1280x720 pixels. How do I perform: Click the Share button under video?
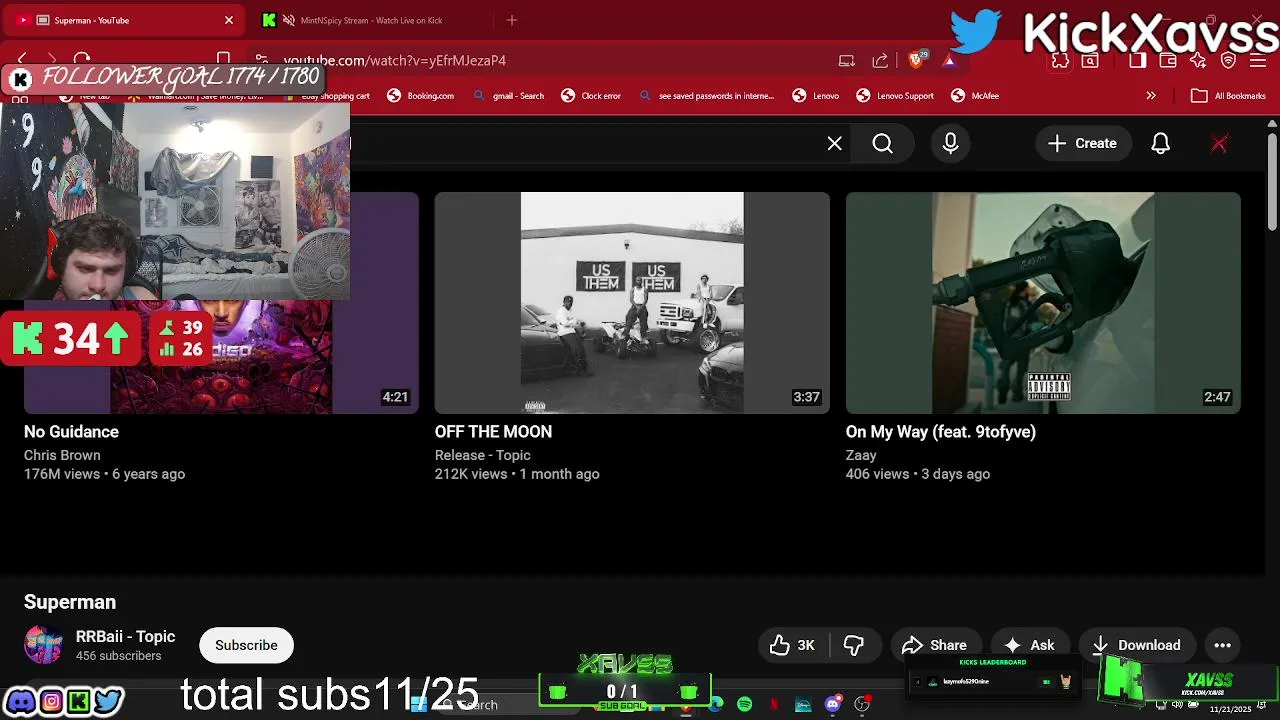coord(934,645)
